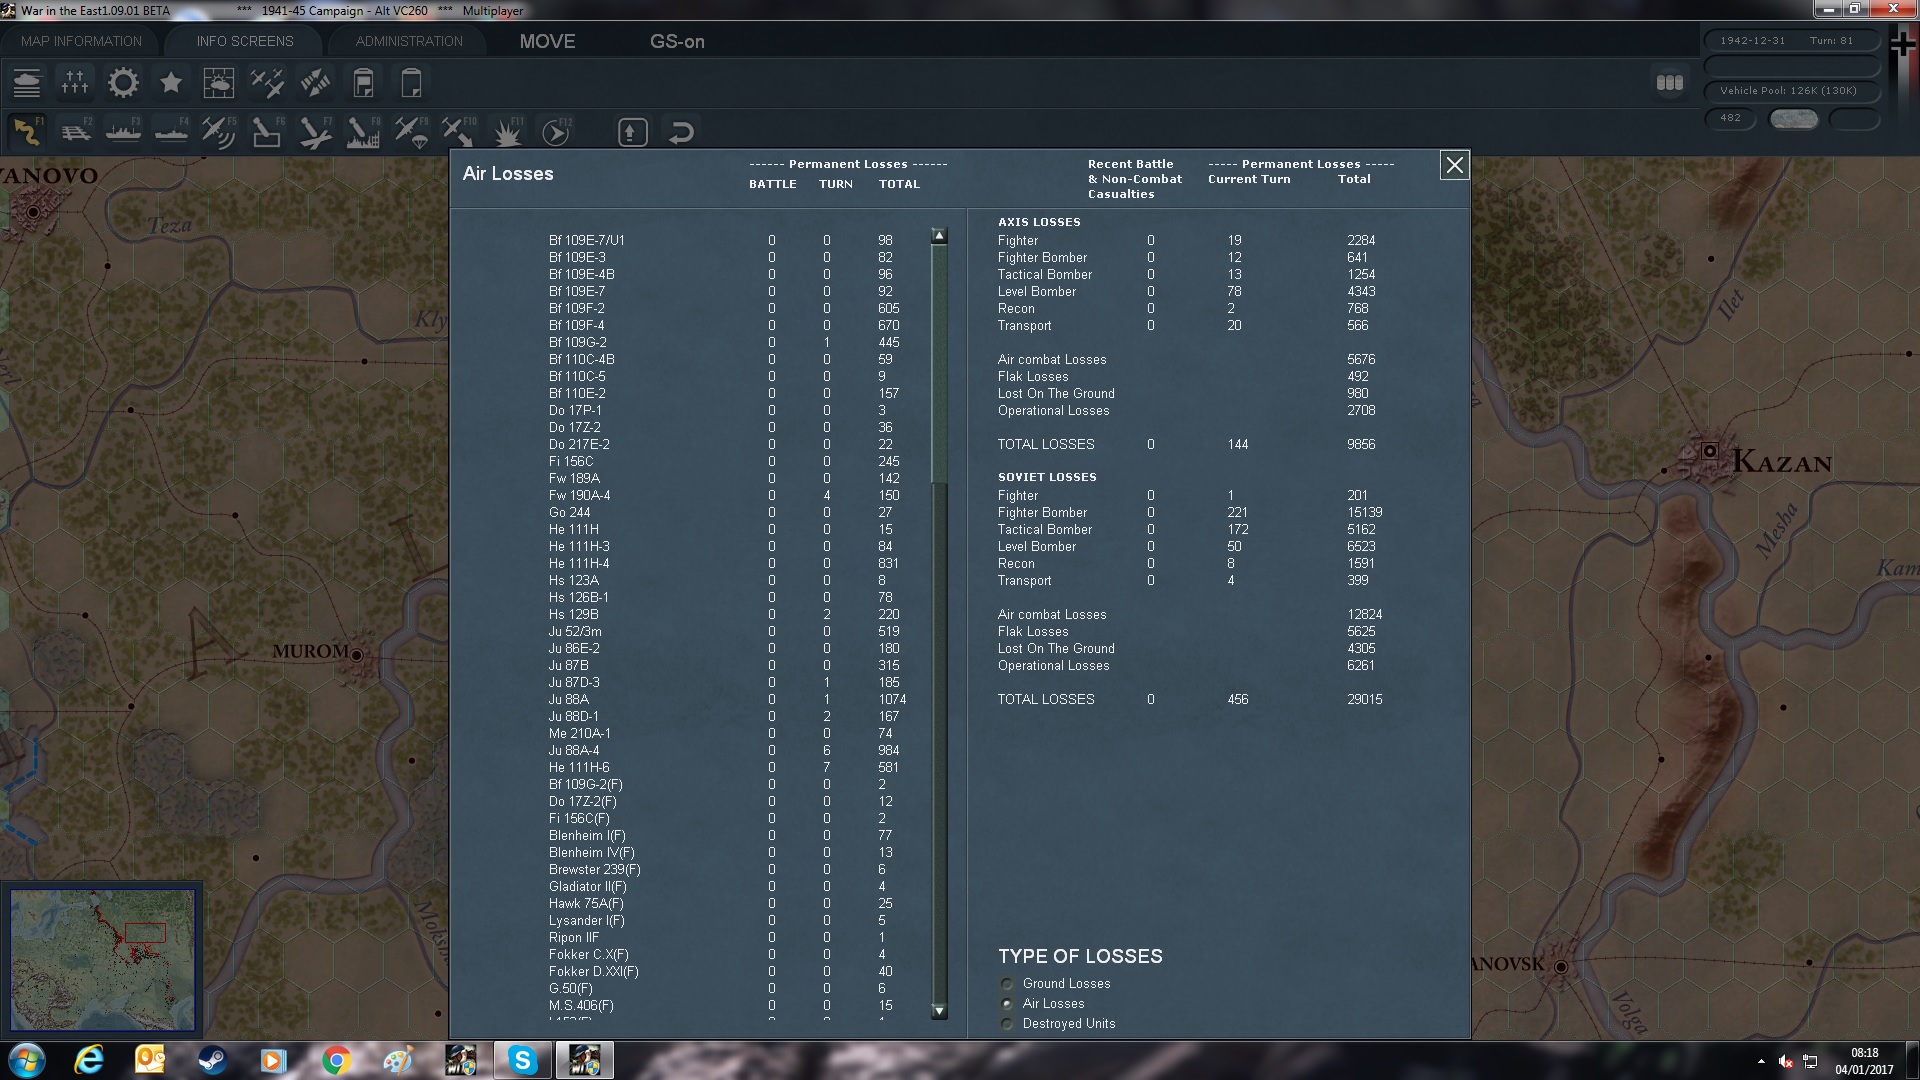Click the minimap overview thumbnail
This screenshot has width=1920, height=1080.
tap(103, 958)
